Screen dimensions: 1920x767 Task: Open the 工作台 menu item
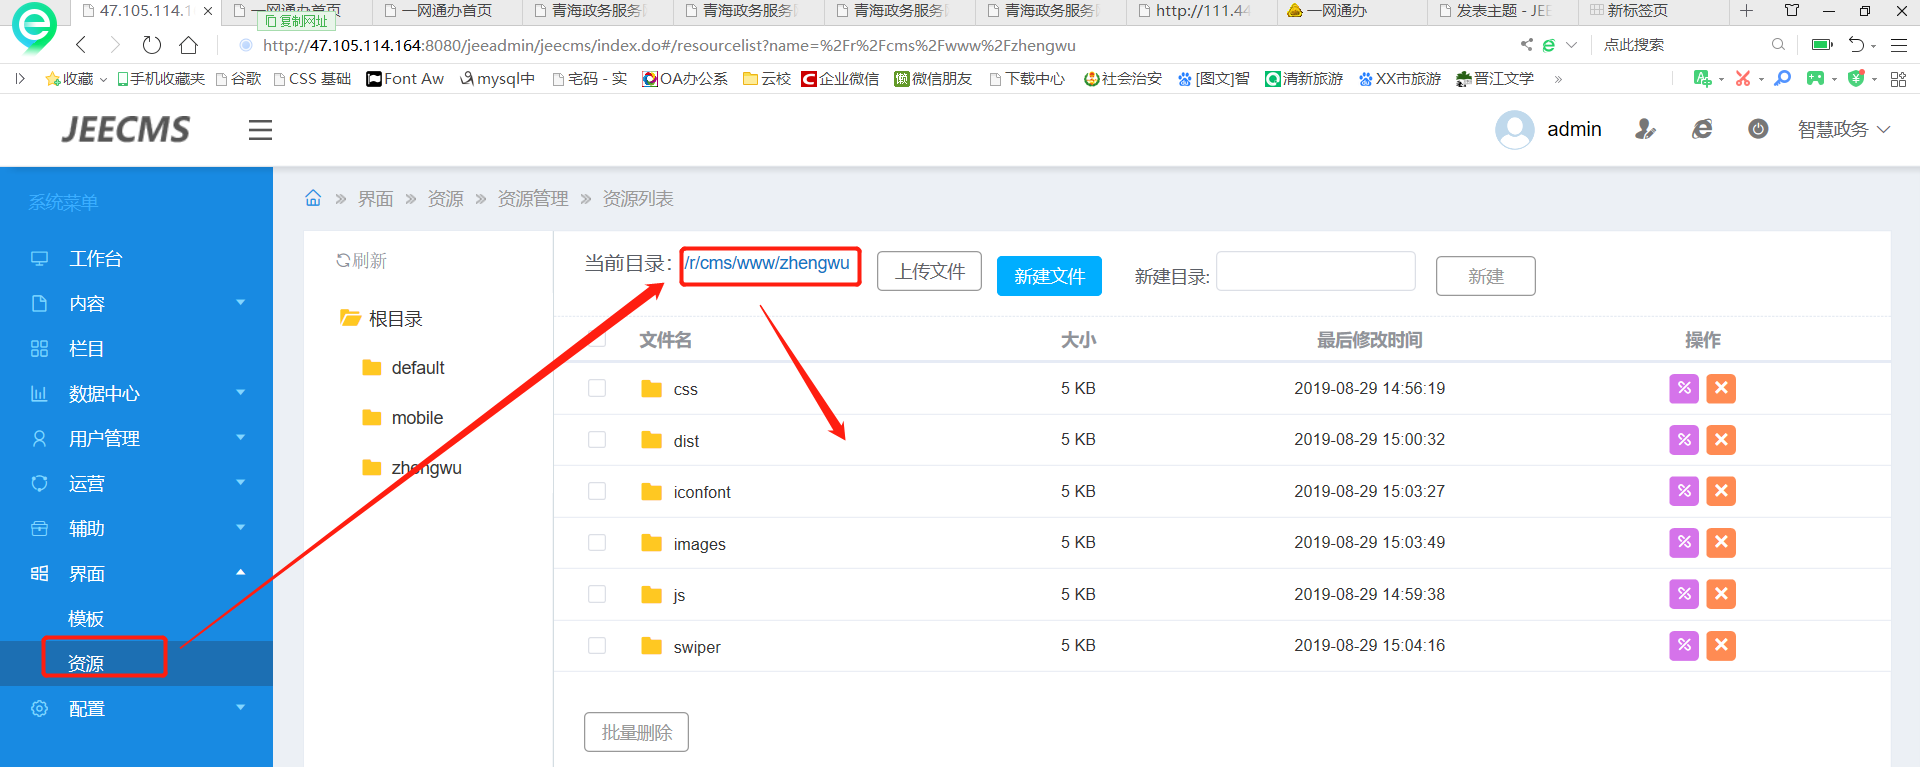[136, 258]
